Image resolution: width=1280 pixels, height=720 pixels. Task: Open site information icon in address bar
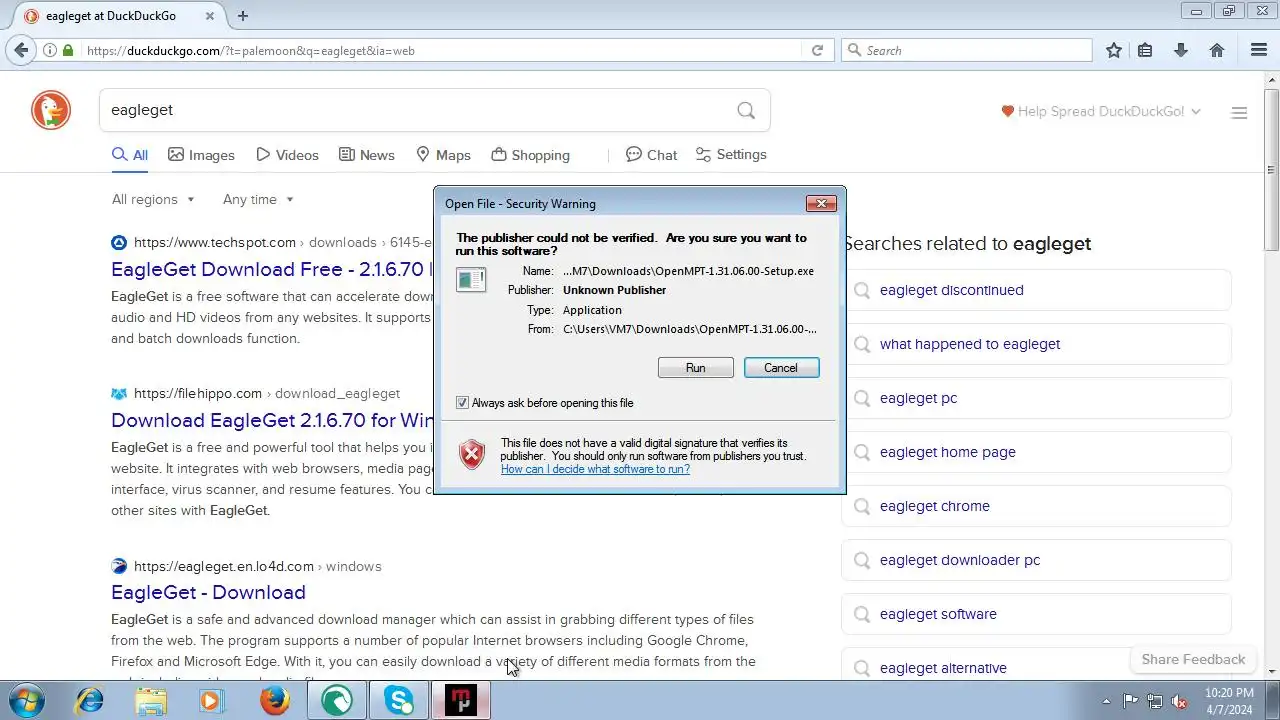click(x=49, y=50)
